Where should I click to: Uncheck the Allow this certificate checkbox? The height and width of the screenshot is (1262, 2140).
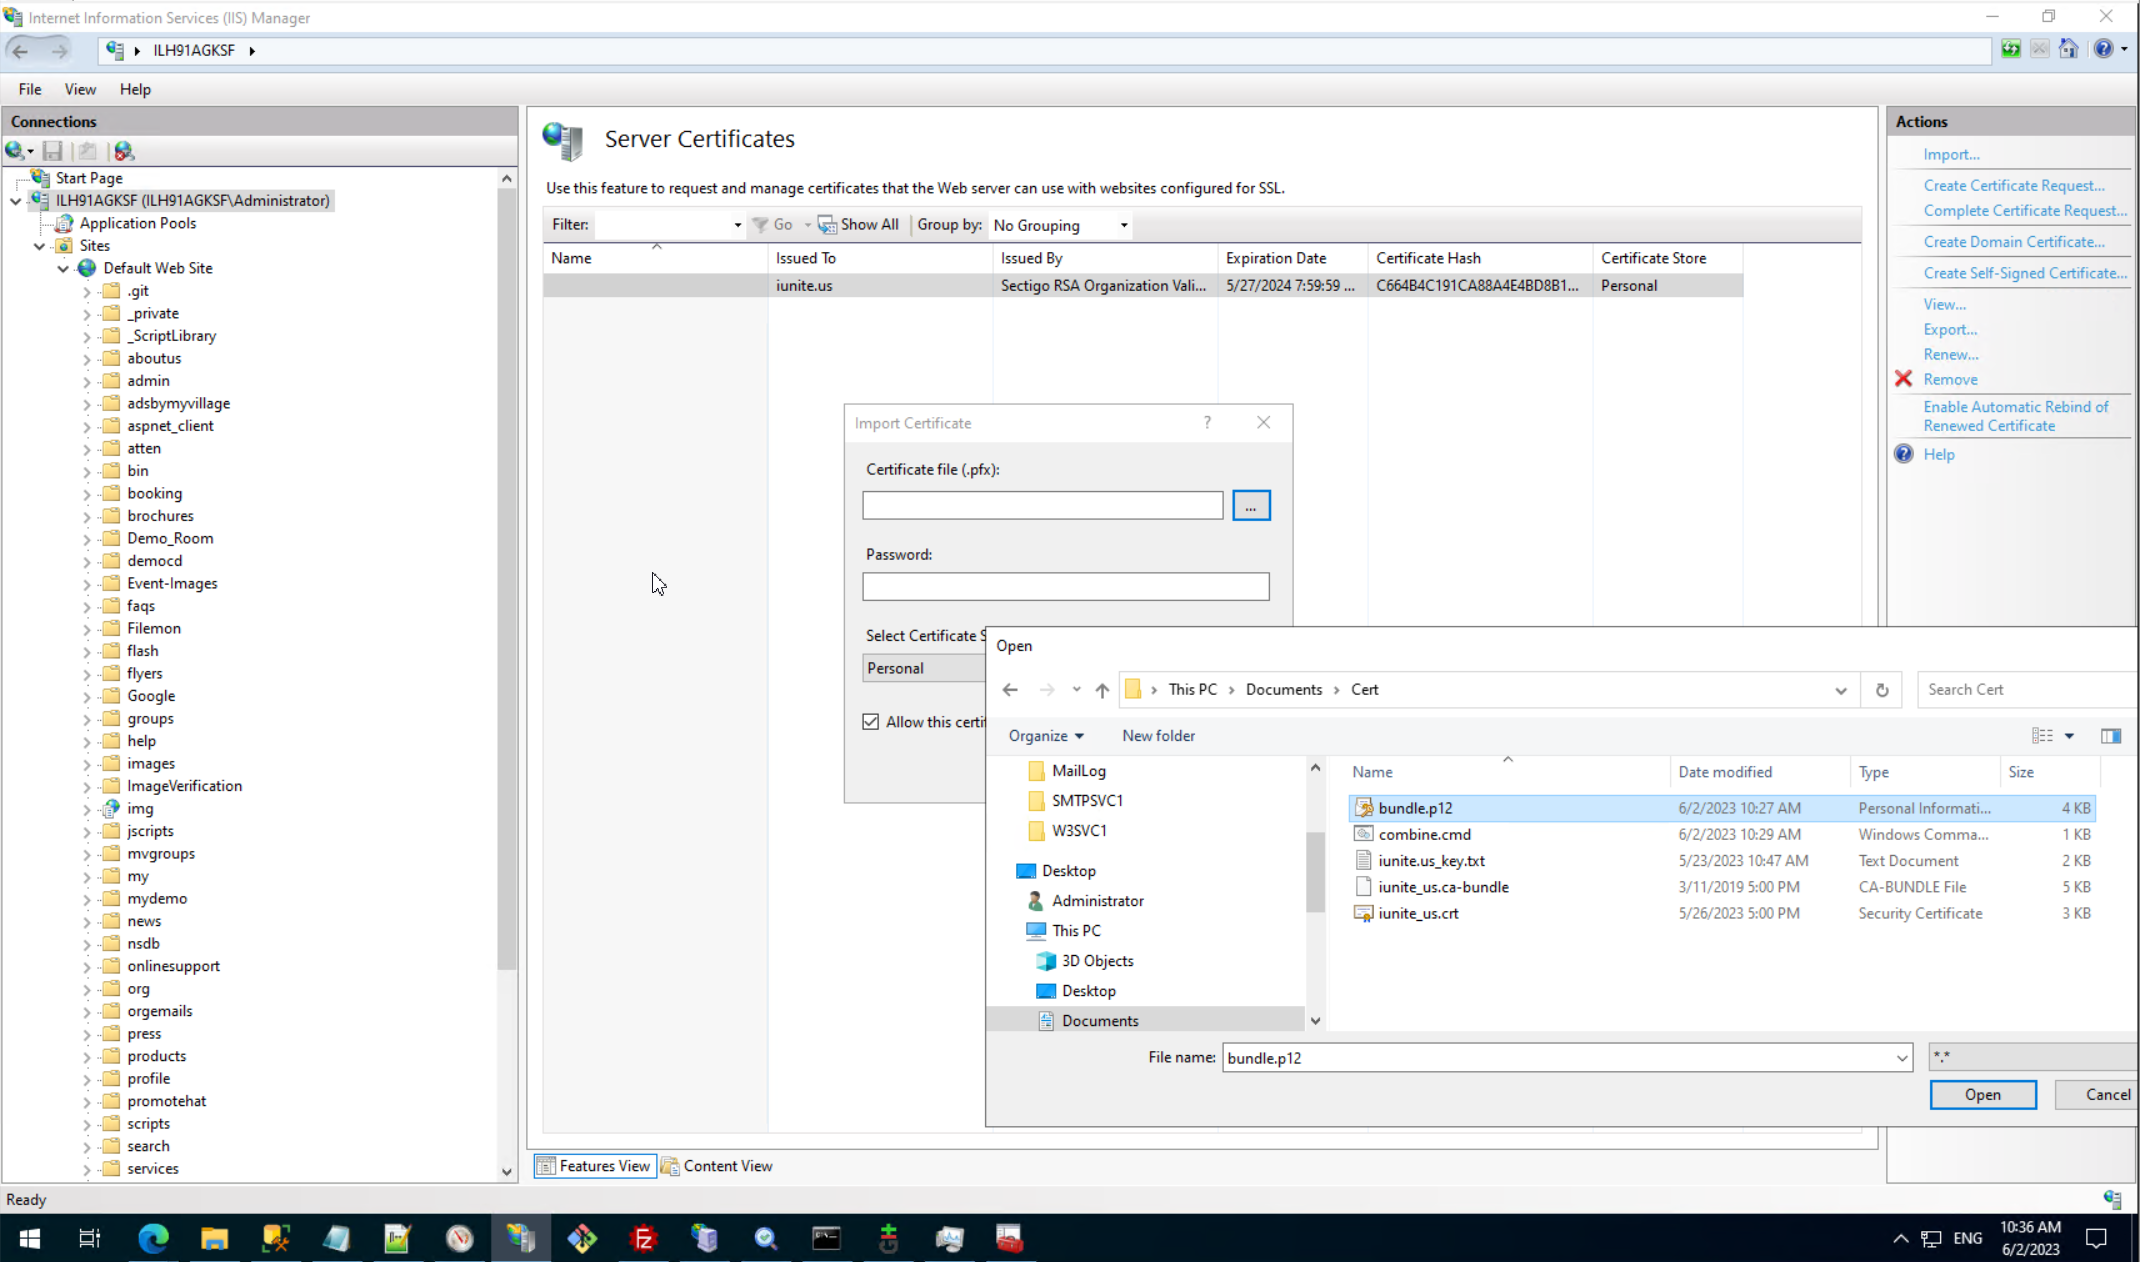coord(871,722)
